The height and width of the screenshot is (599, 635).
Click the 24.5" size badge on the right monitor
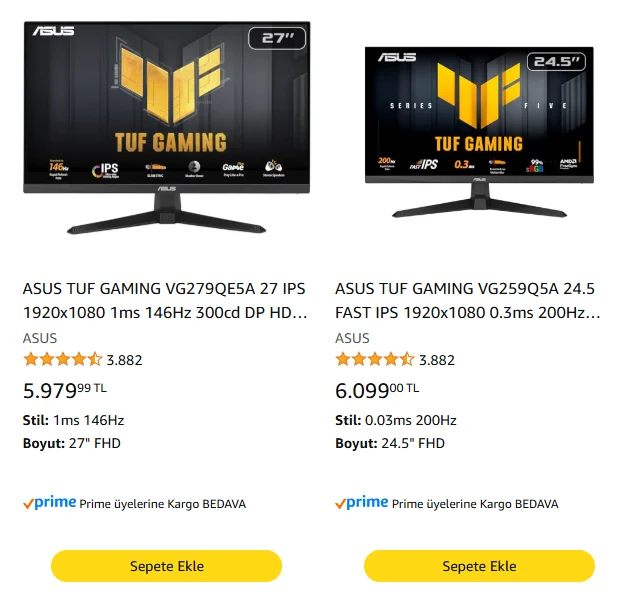556,62
